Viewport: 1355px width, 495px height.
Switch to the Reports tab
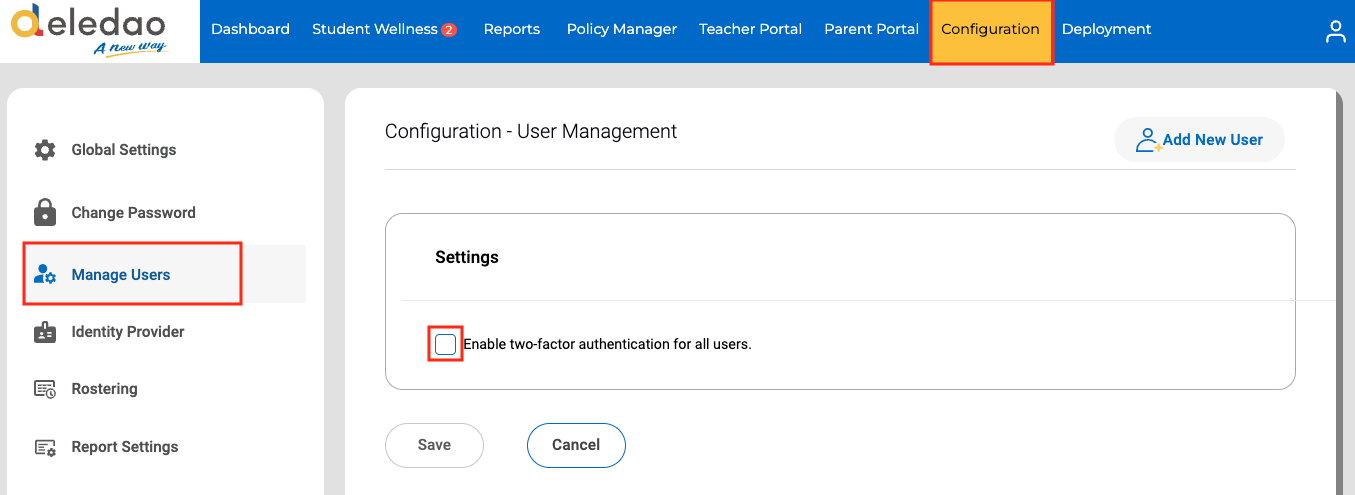(x=512, y=29)
